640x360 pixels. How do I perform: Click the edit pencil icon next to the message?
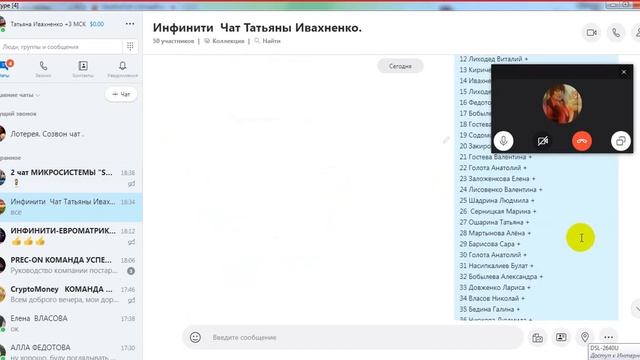coord(446,140)
